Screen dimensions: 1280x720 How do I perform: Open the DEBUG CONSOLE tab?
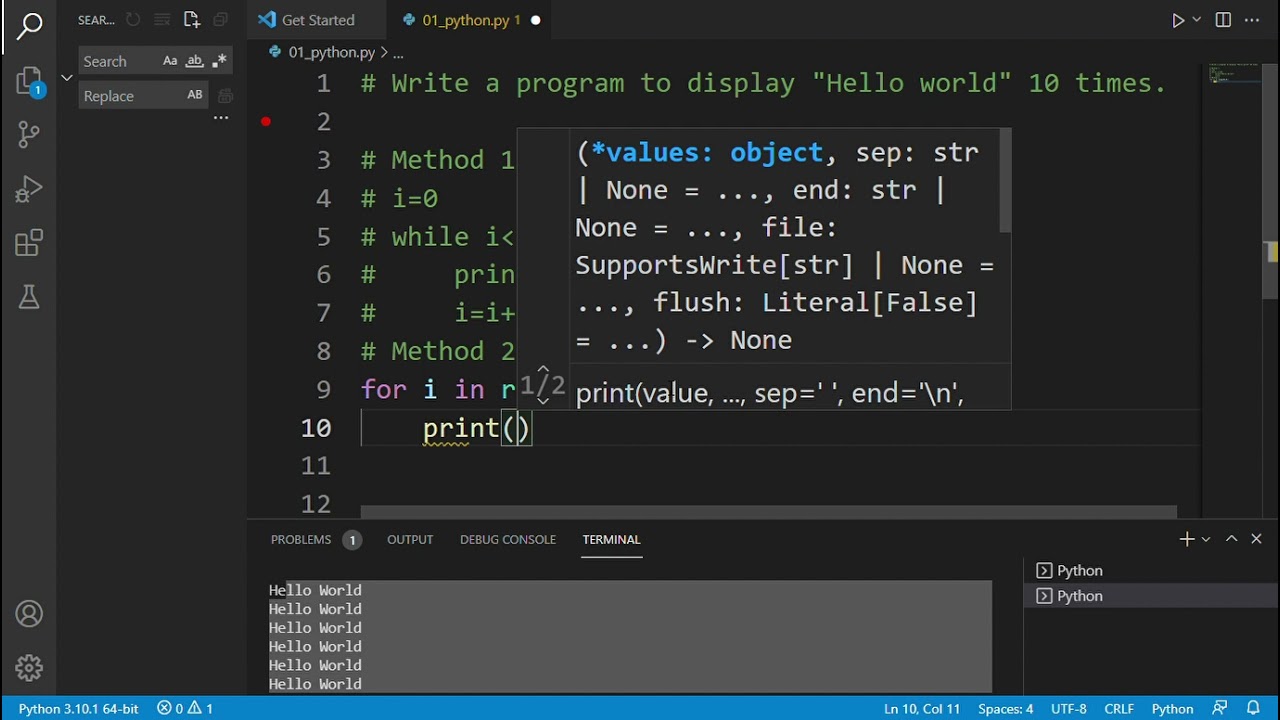(508, 540)
